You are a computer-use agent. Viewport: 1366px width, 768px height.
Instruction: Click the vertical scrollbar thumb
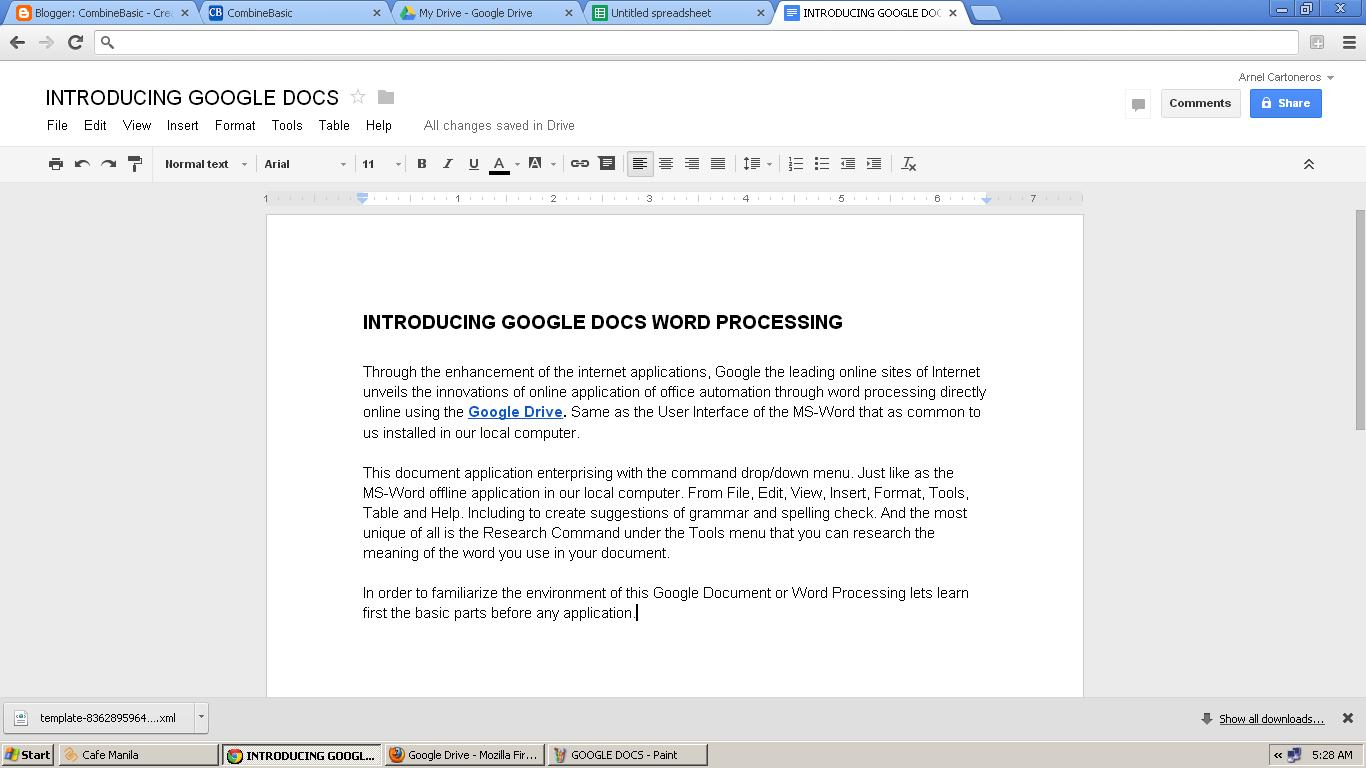pos(1359,320)
